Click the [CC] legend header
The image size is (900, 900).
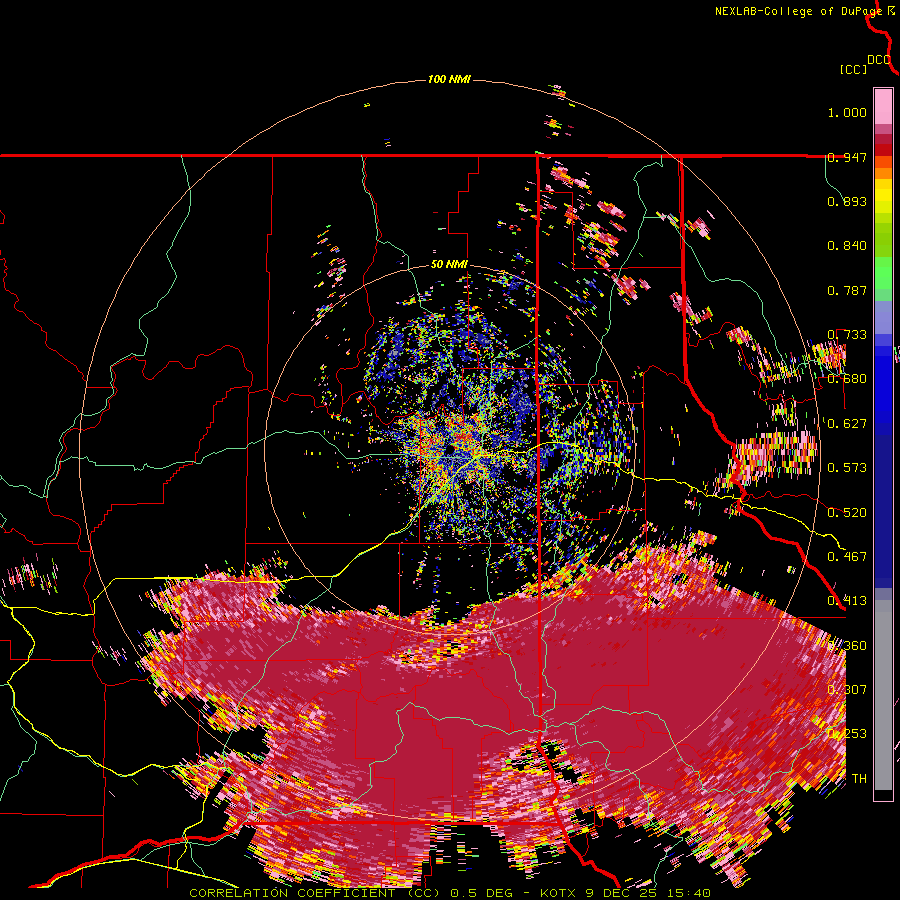[x=853, y=69]
